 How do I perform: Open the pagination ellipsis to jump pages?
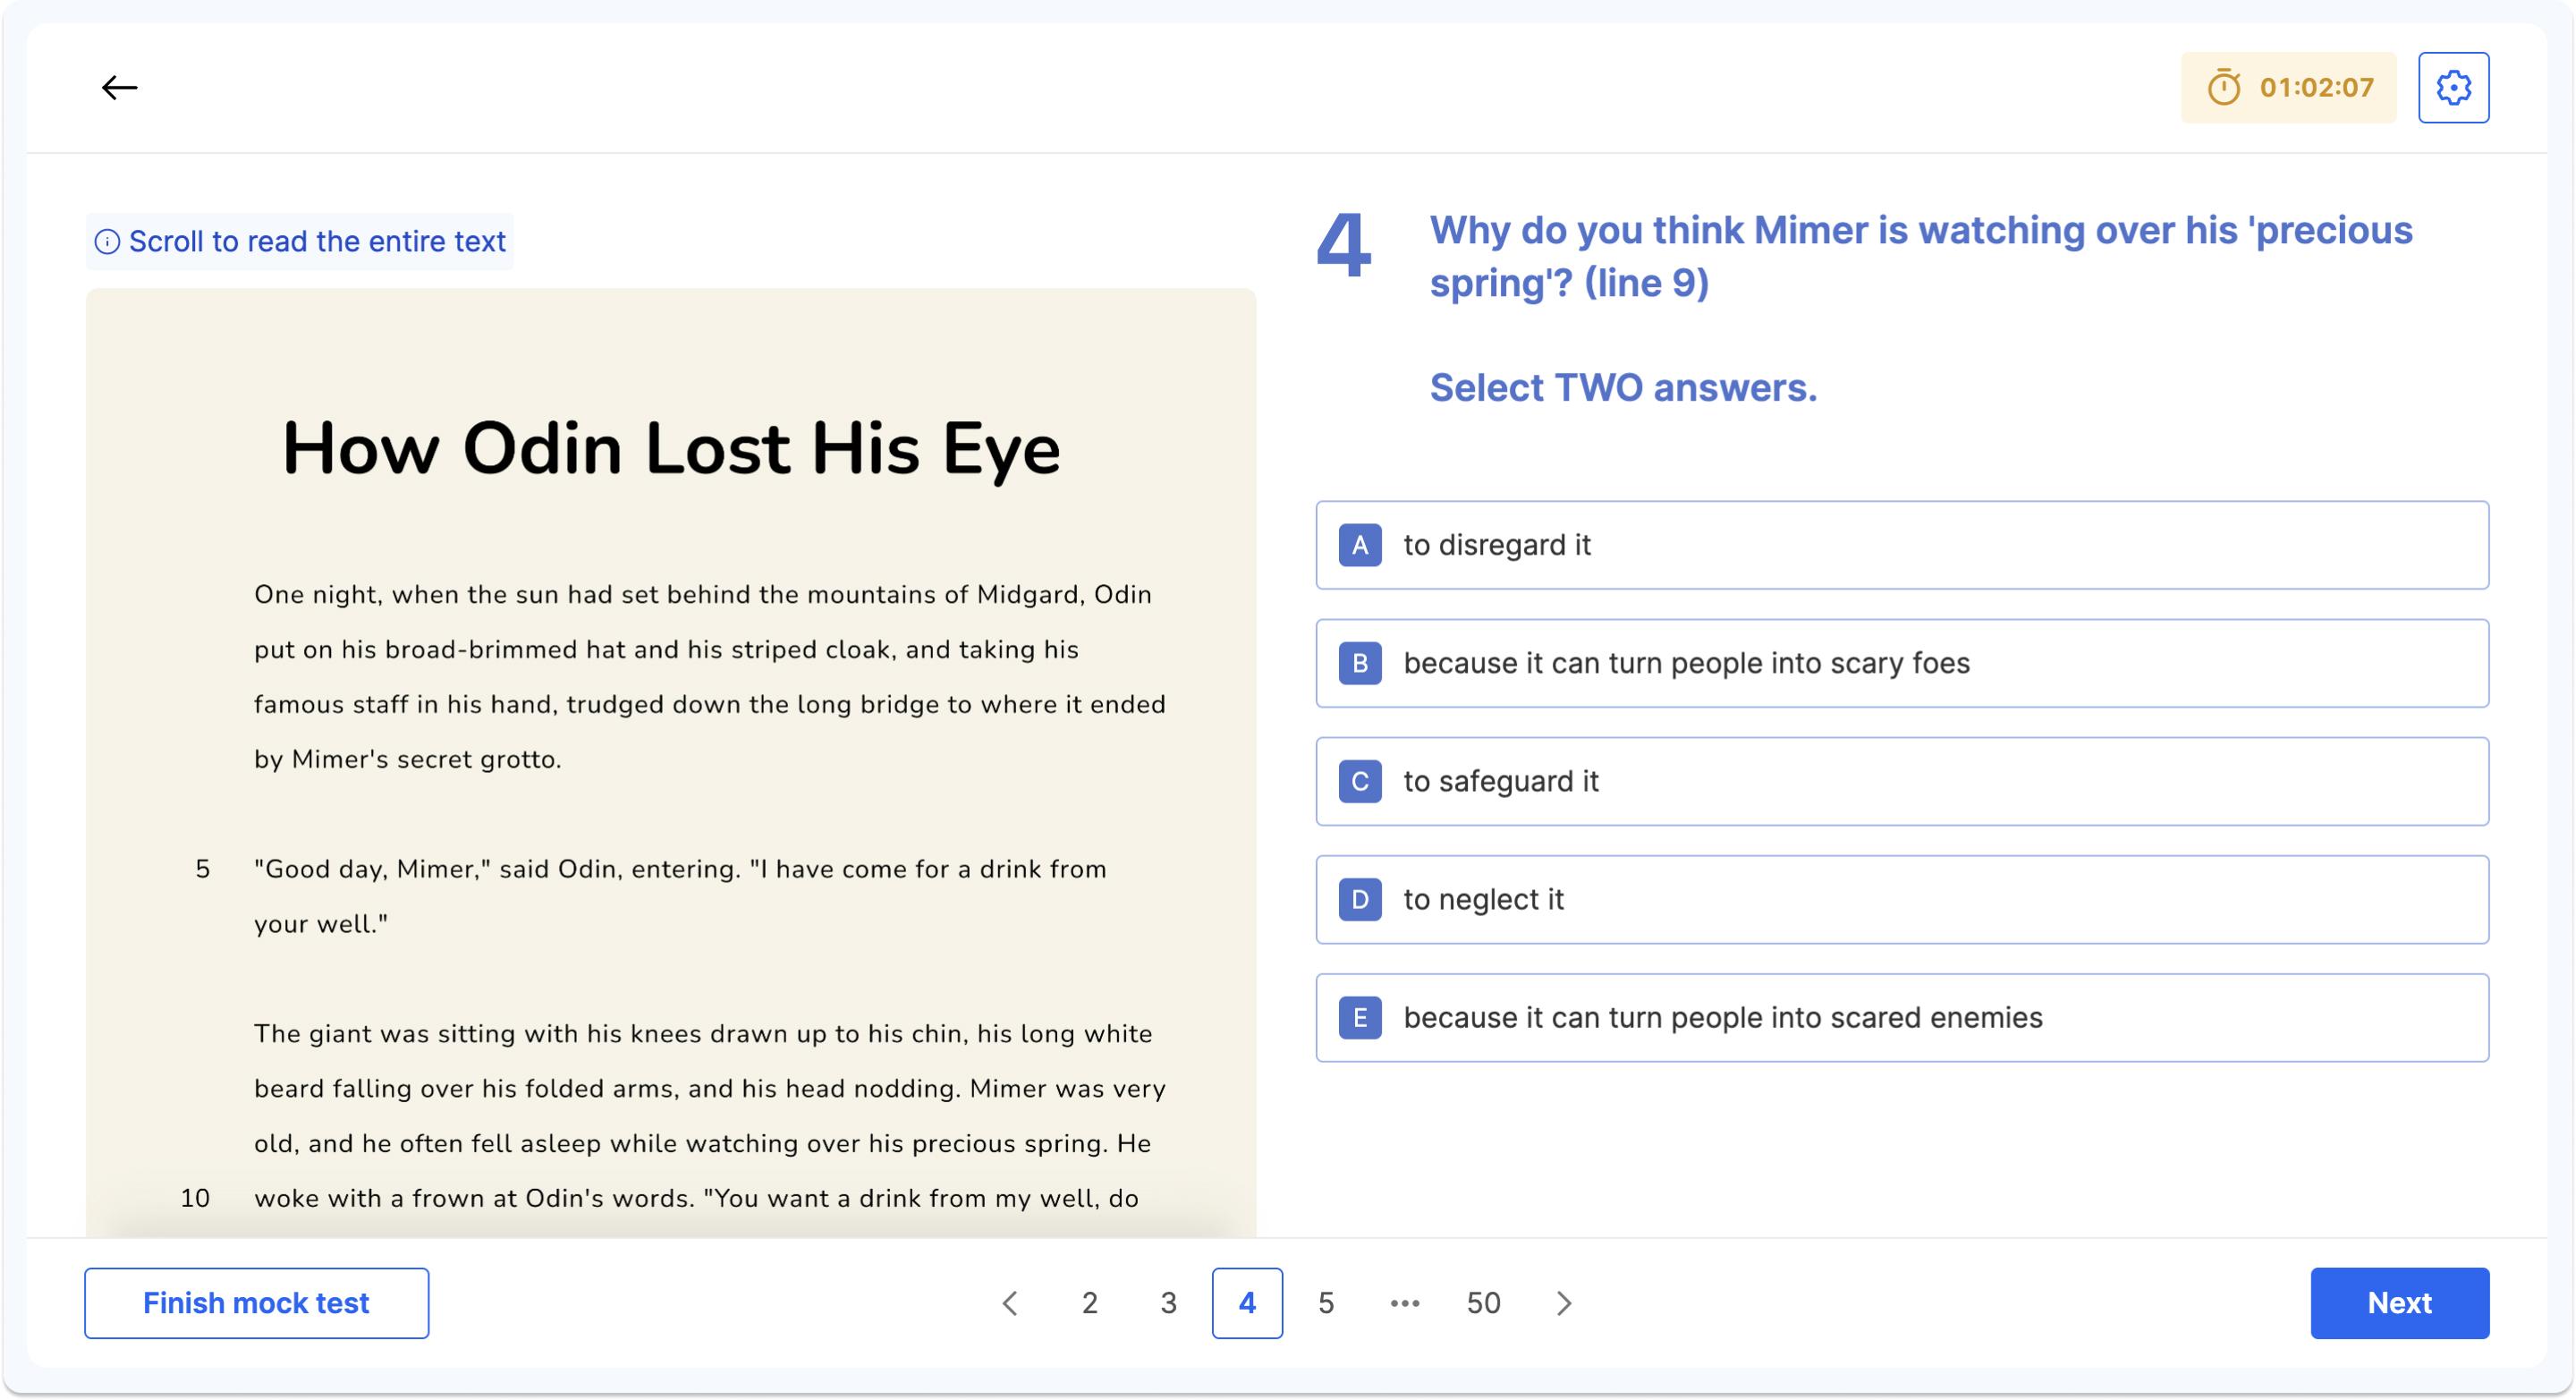(x=1405, y=1303)
